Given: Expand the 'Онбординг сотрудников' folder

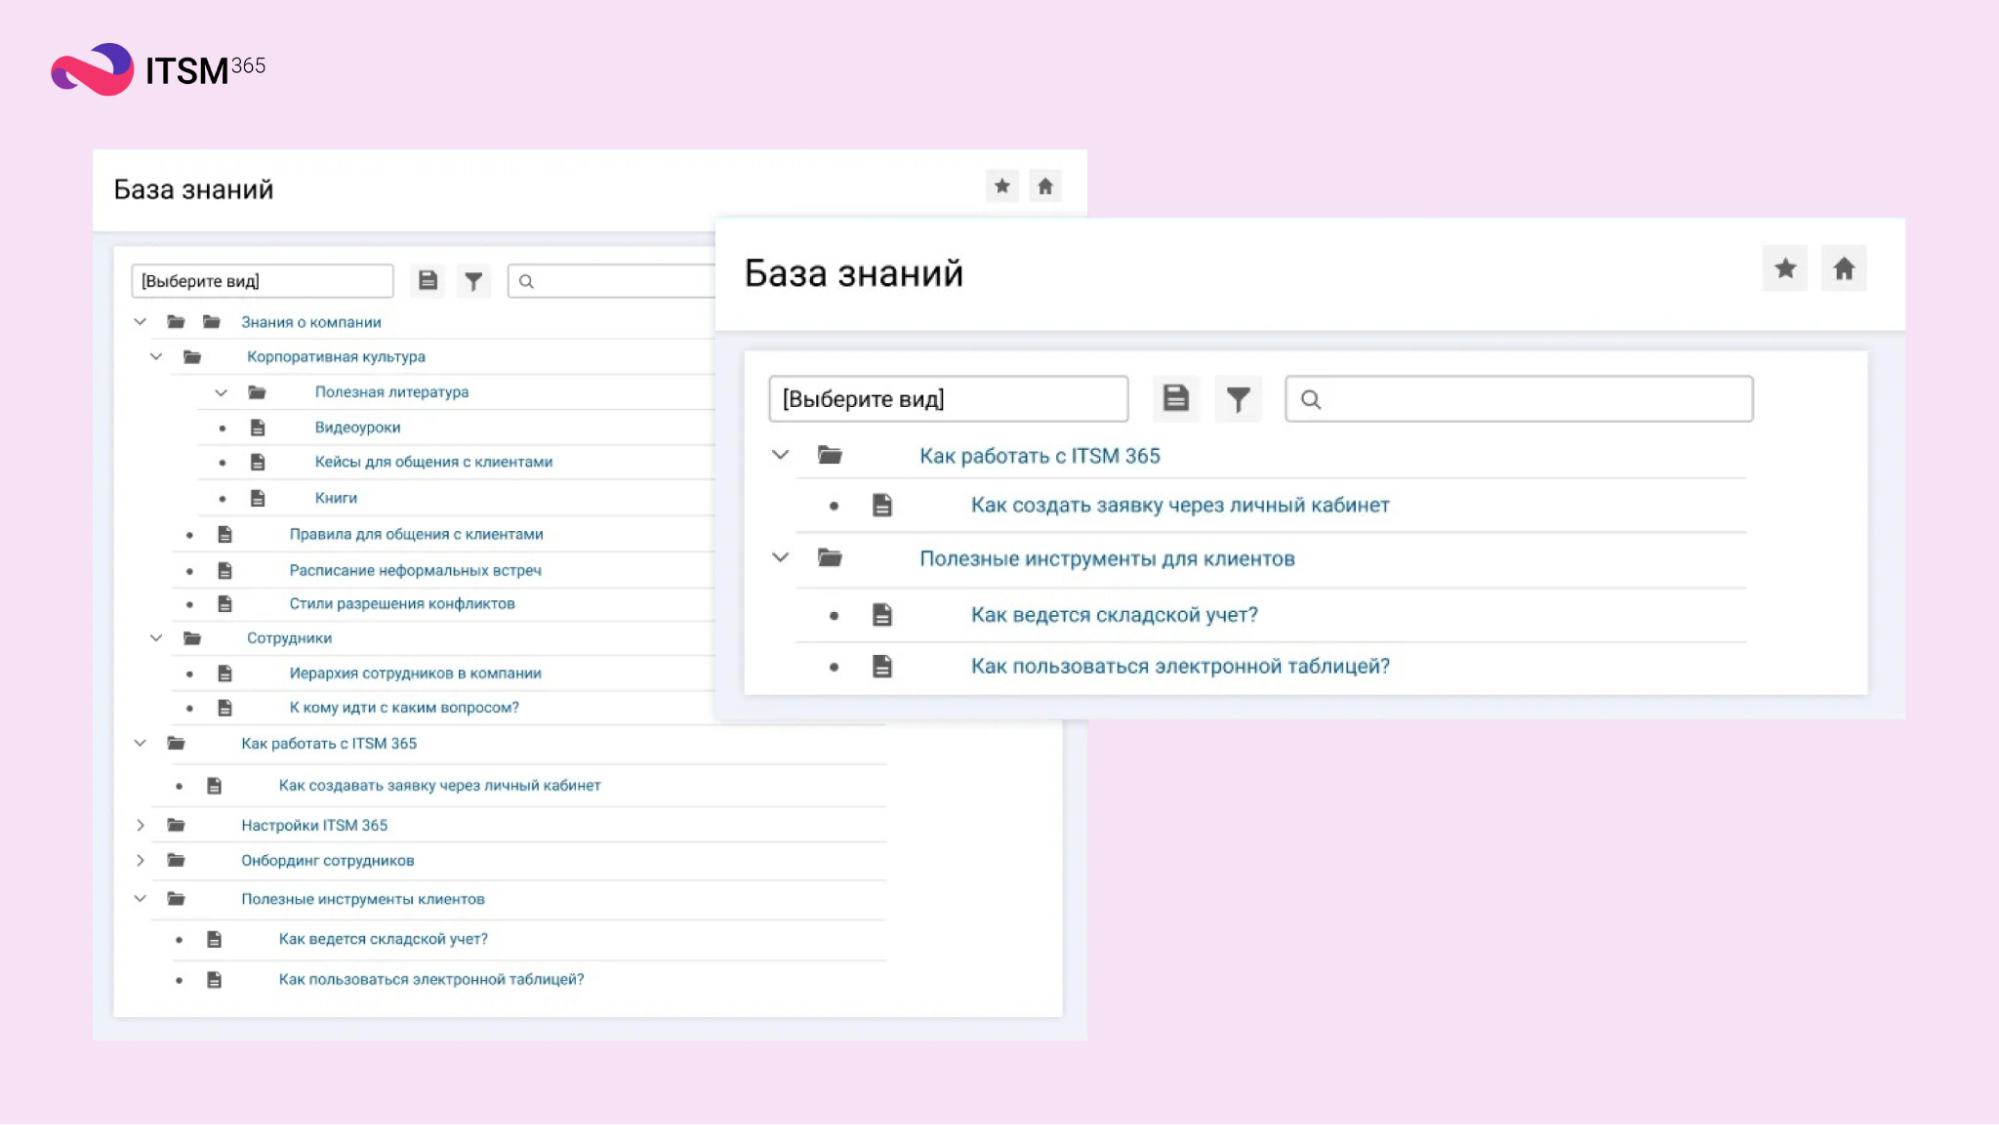Looking at the screenshot, I should 141,860.
